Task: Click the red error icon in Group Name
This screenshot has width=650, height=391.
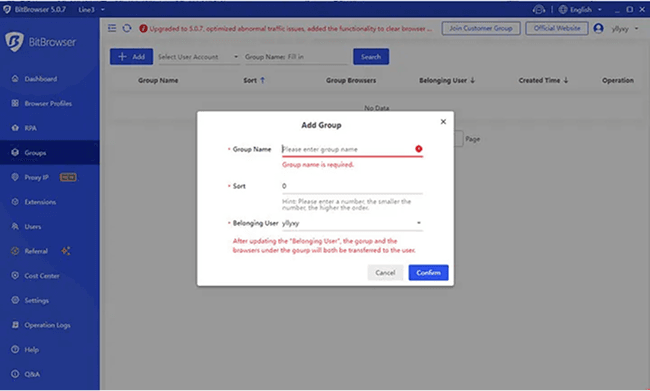Action: click(419, 149)
